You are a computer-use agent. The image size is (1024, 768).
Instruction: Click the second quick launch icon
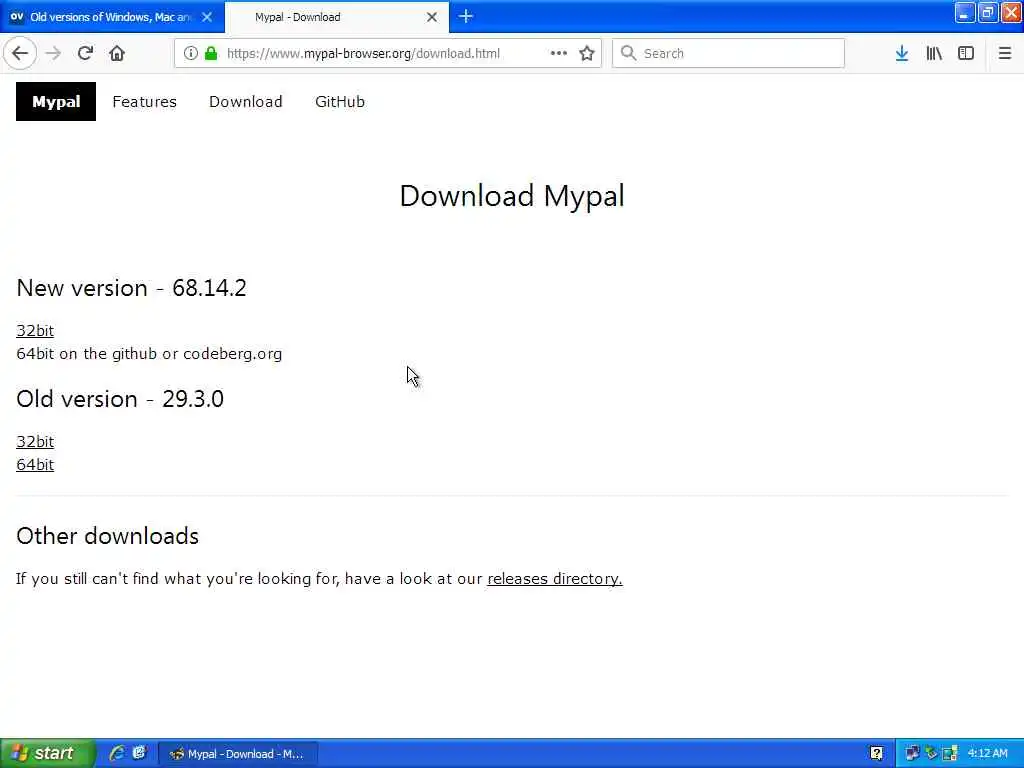tap(139, 753)
